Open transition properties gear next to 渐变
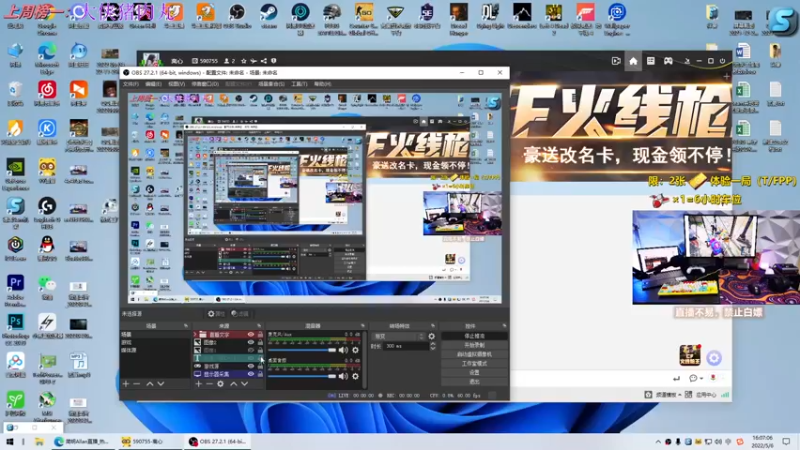Viewport: 800px width, 450px height. pos(432,336)
